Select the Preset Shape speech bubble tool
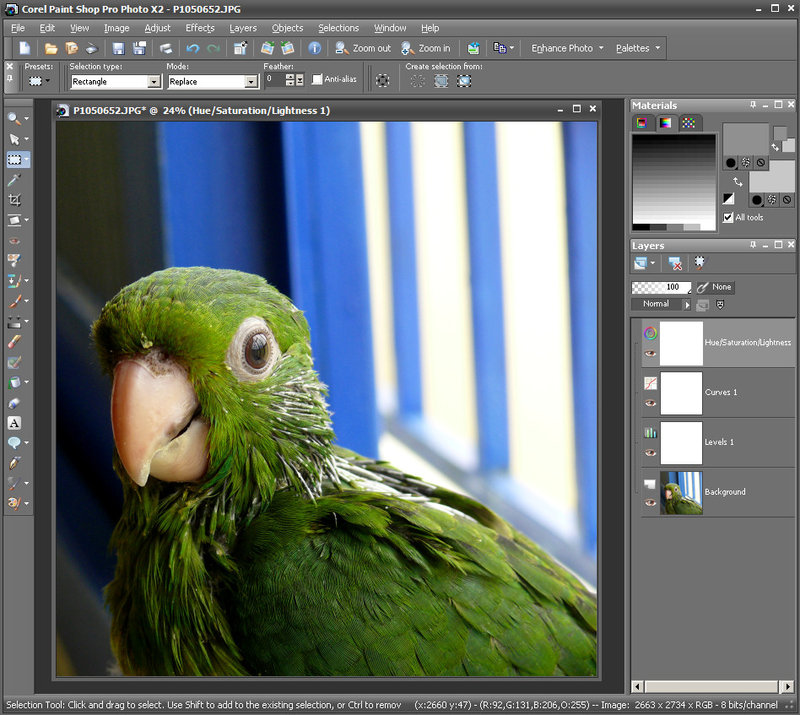Screen dimensions: 800x715 coord(14,443)
